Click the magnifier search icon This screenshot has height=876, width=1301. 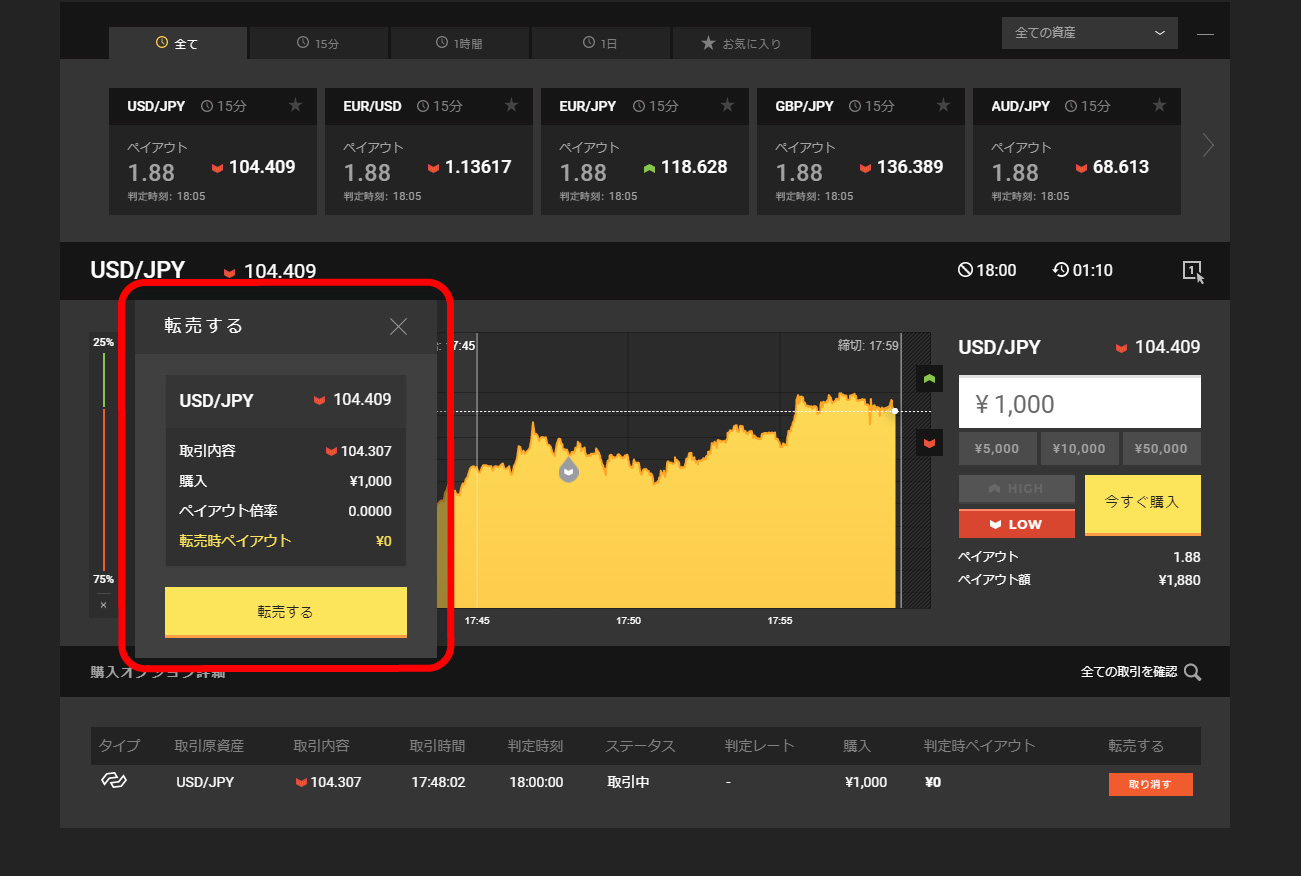point(1192,672)
